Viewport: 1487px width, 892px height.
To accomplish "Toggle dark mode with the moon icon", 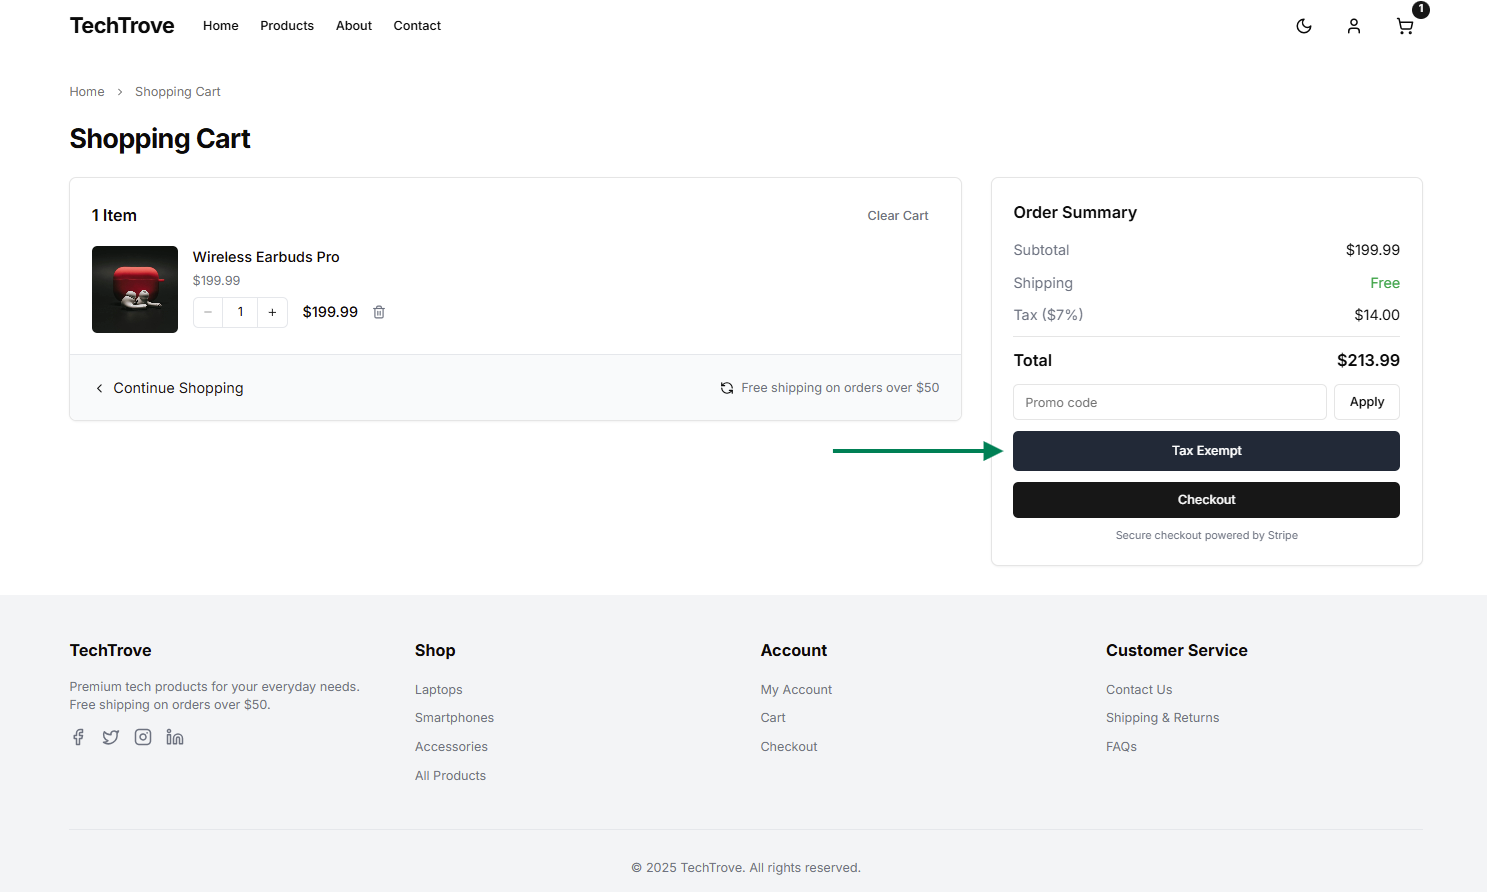I will click(1304, 26).
